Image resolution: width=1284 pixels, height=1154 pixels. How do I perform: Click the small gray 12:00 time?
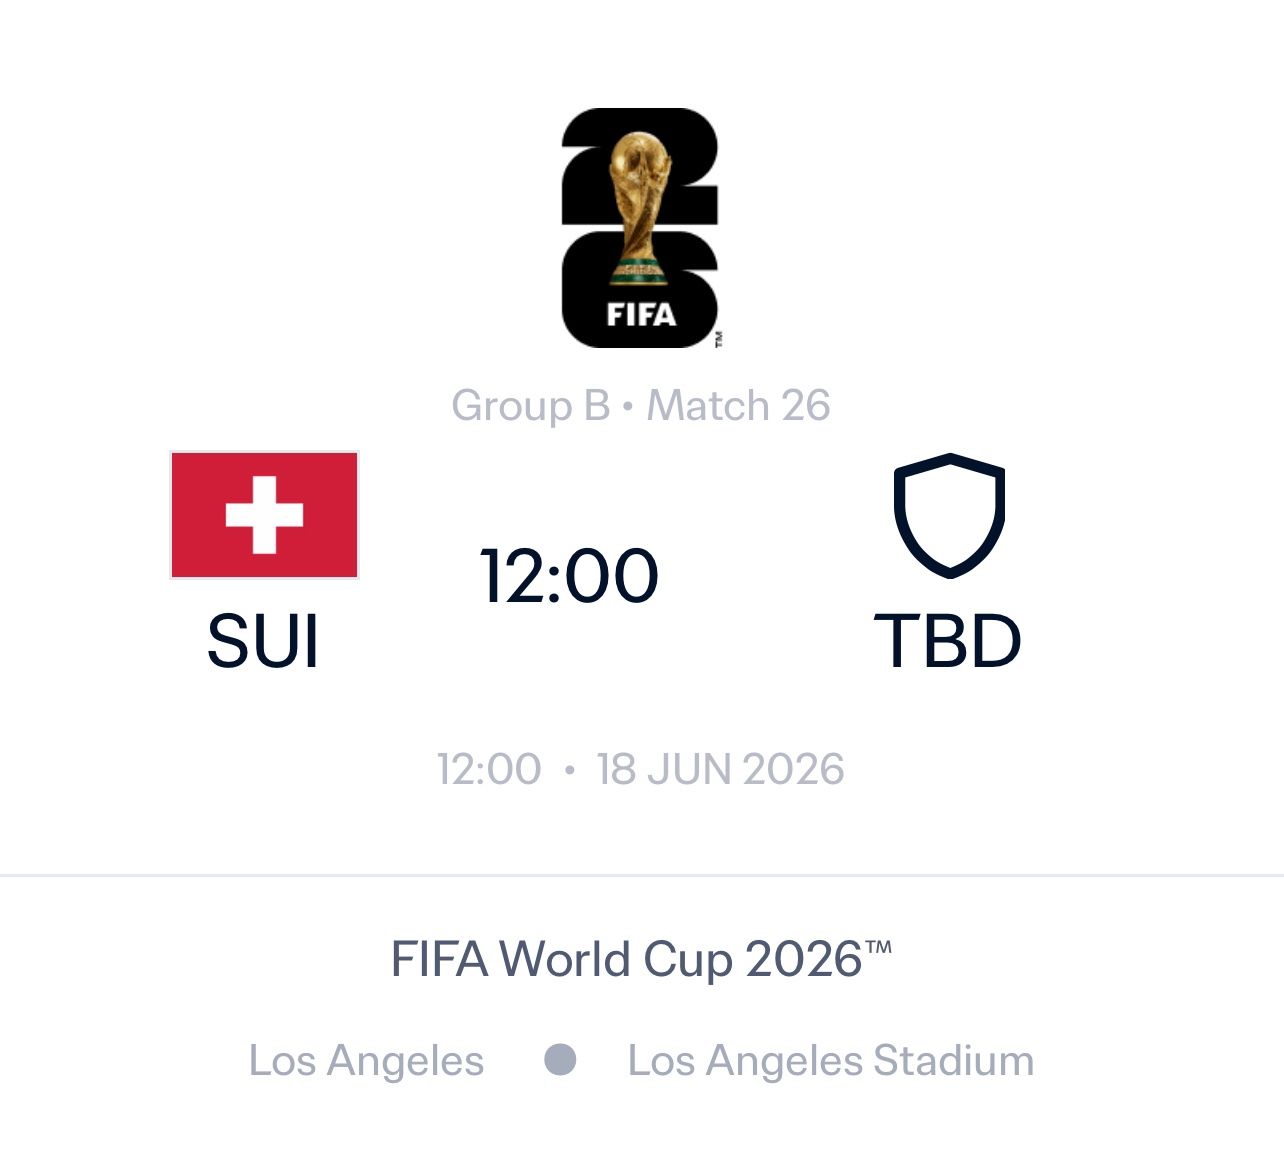tap(489, 770)
